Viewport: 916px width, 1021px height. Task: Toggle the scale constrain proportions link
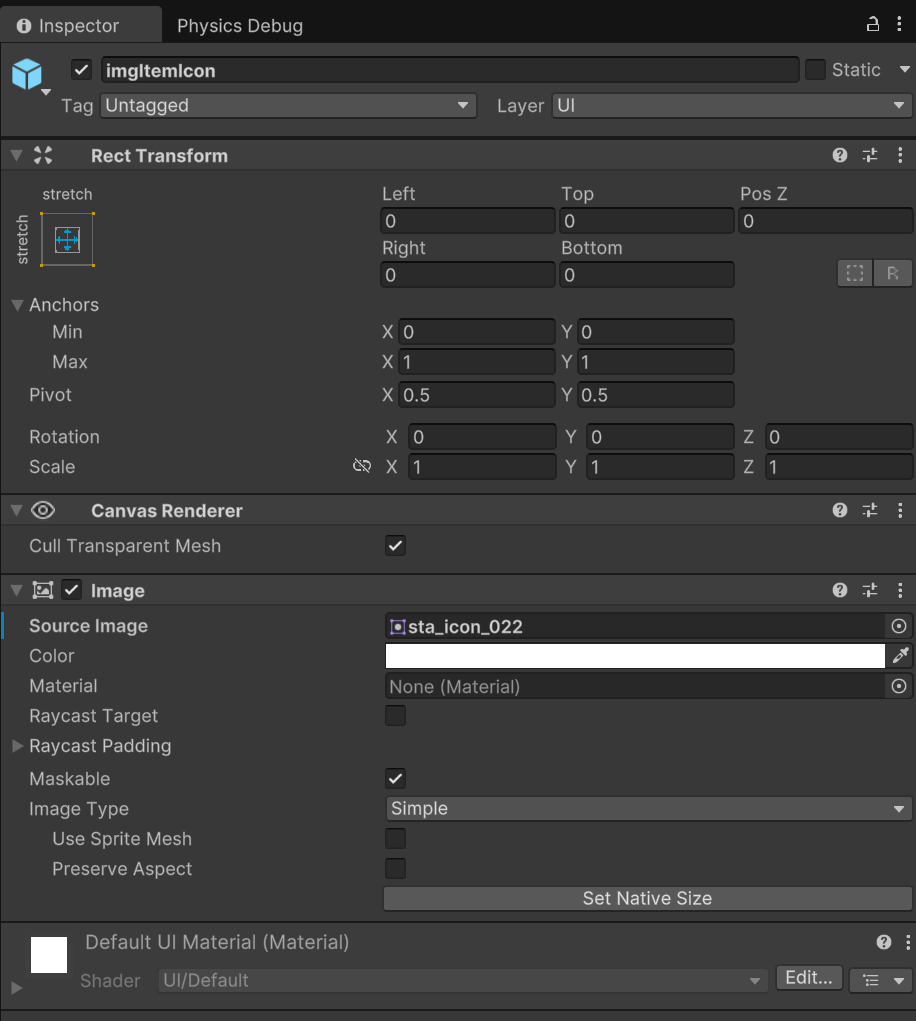point(362,466)
